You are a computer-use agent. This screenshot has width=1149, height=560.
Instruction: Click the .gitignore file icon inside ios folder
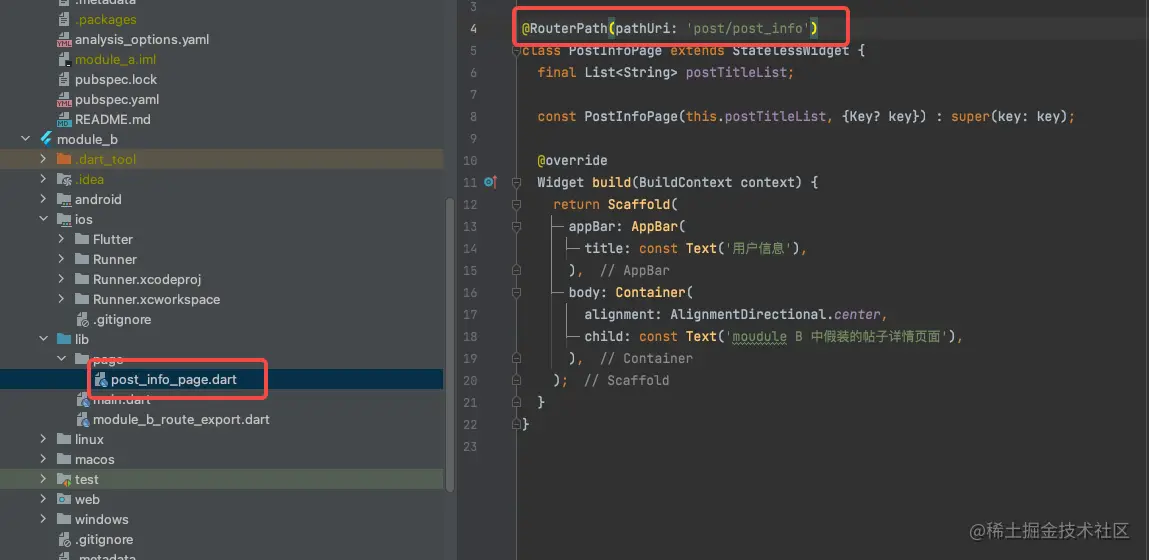82,320
